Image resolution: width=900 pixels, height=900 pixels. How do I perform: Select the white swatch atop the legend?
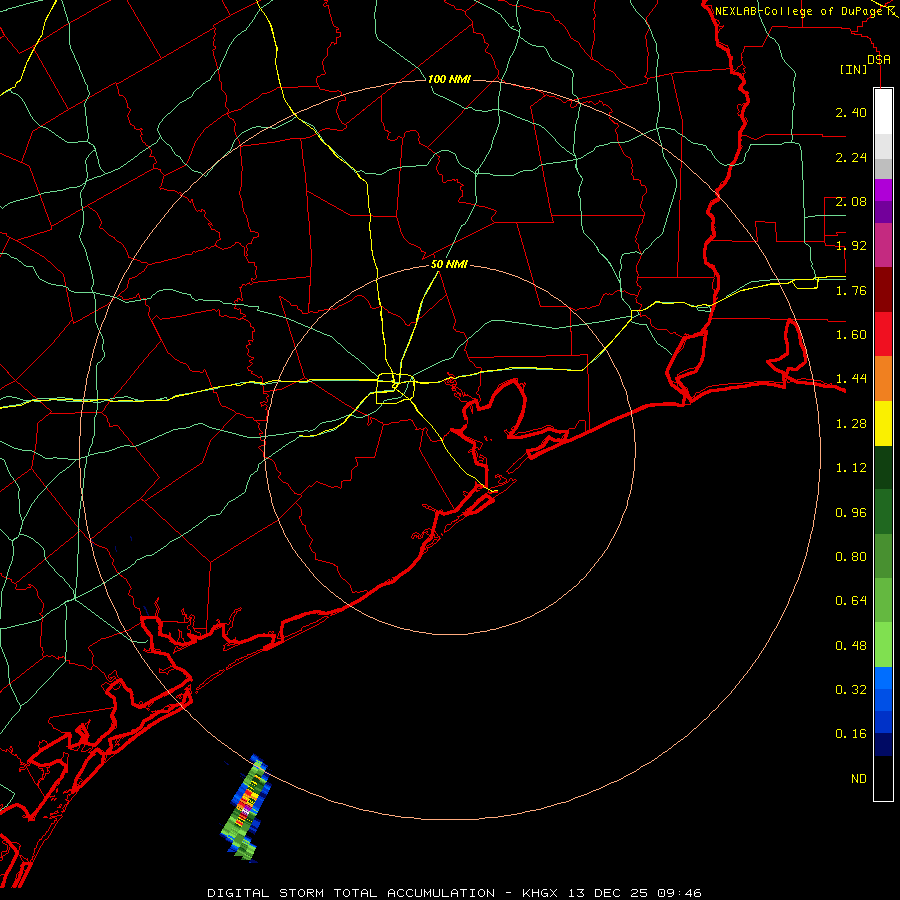click(883, 111)
